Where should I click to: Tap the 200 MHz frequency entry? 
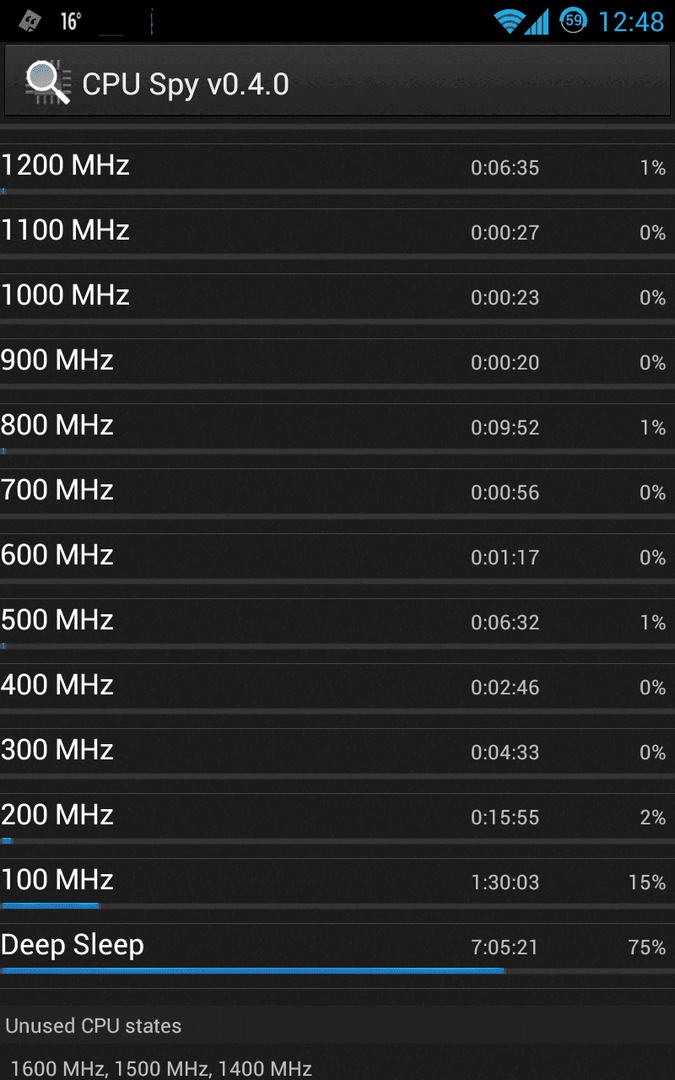point(338,819)
